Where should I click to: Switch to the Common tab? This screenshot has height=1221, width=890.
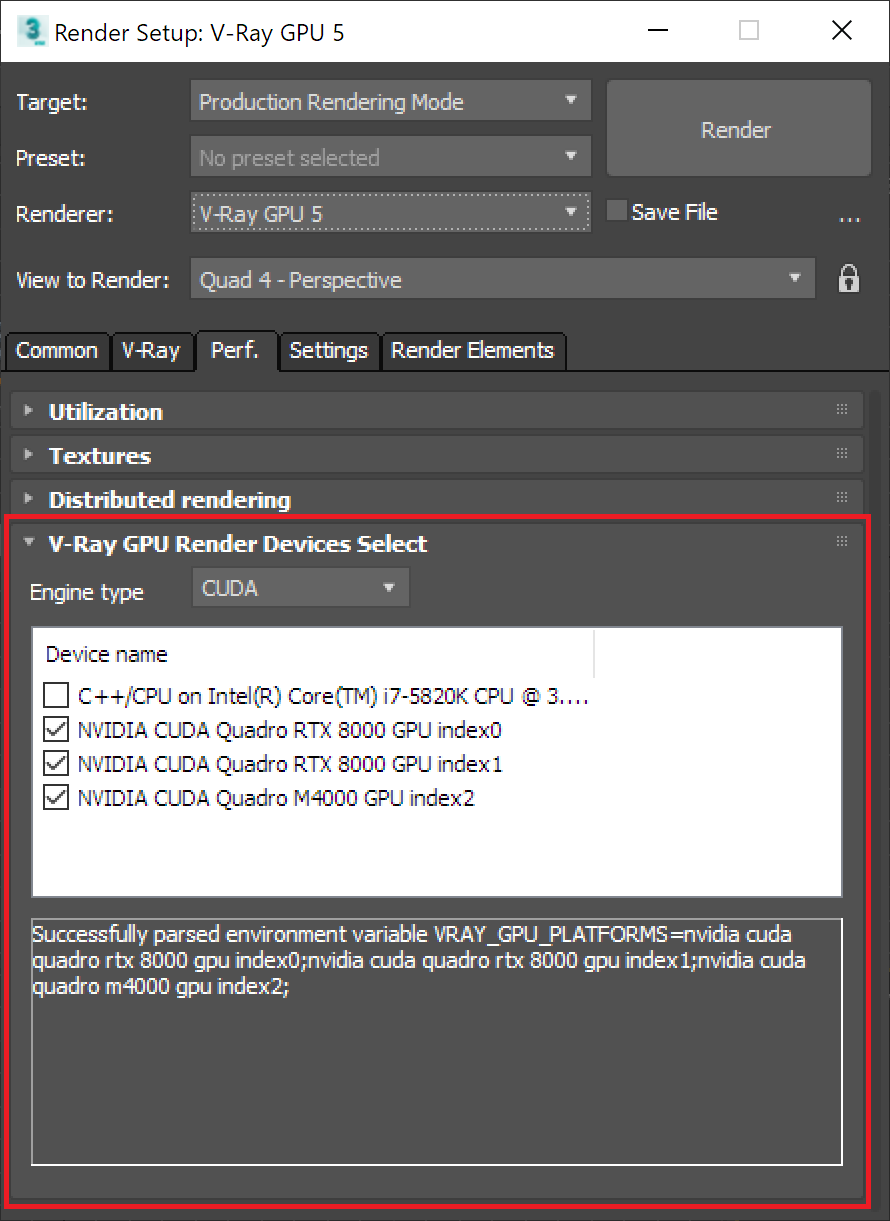point(57,350)
